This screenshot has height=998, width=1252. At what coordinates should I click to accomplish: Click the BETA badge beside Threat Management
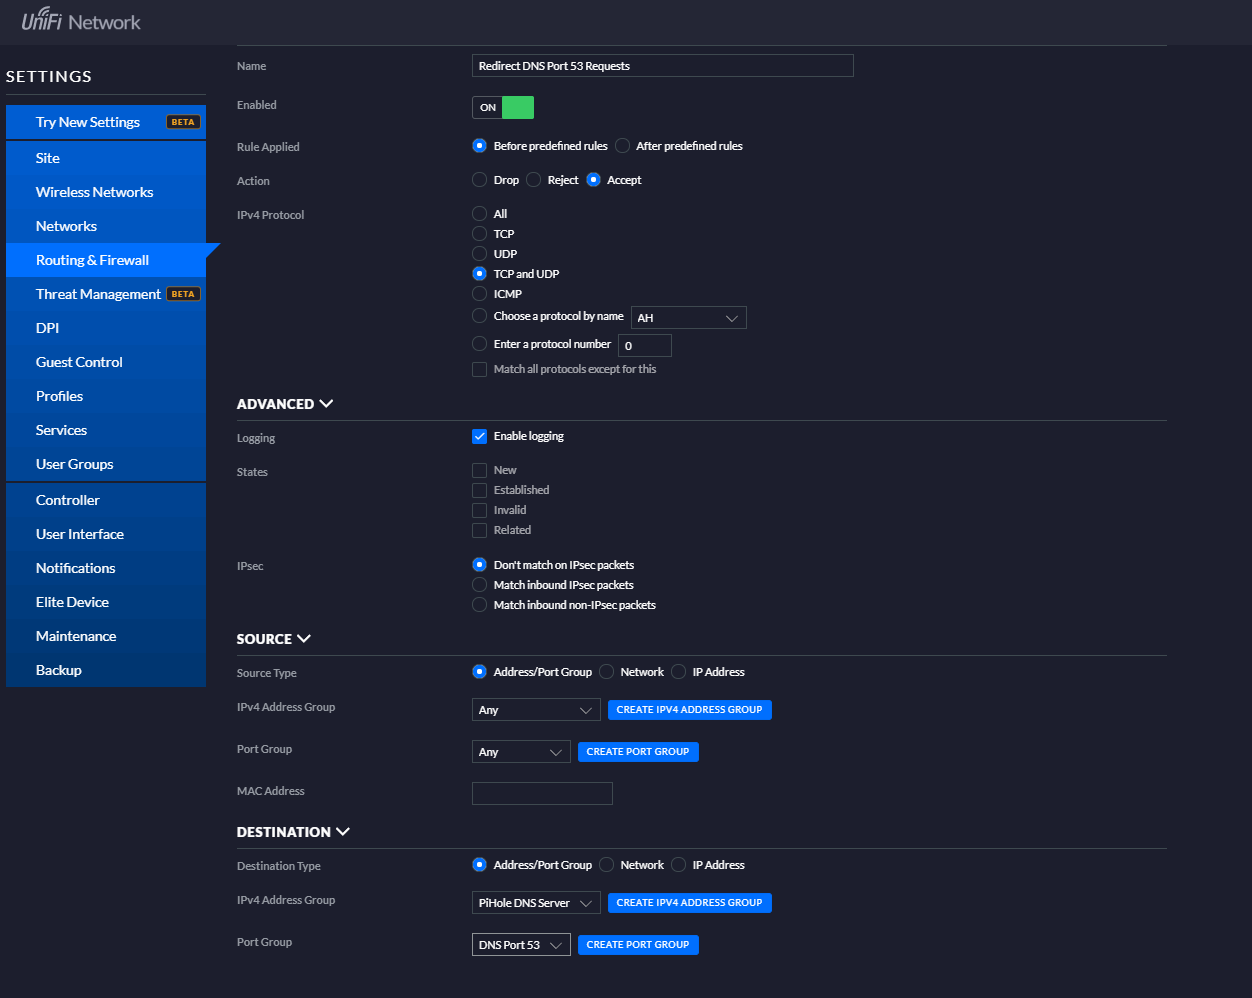pos(183,294)
